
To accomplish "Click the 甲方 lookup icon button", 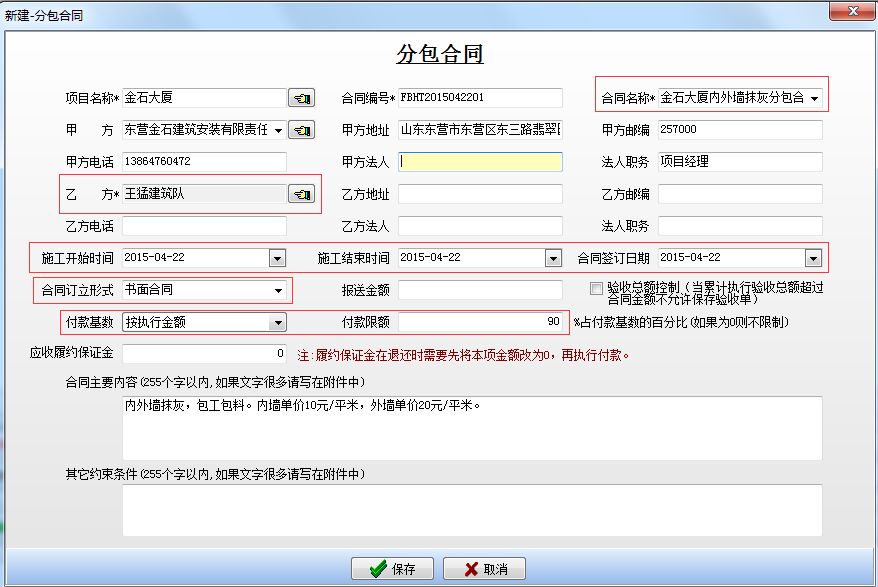I will point(301,130).
